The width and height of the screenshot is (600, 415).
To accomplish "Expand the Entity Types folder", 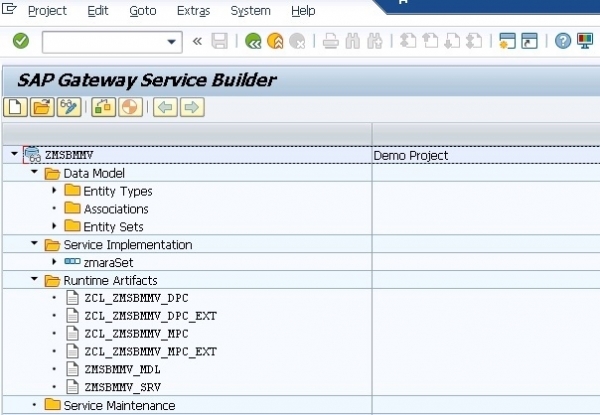I will pyautogui.click(x=54, y=190).
